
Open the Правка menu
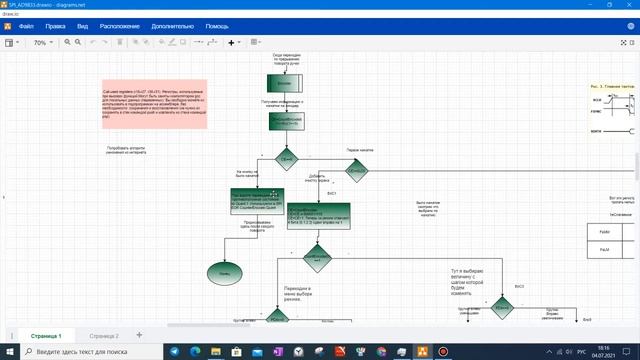coord(55,26)
